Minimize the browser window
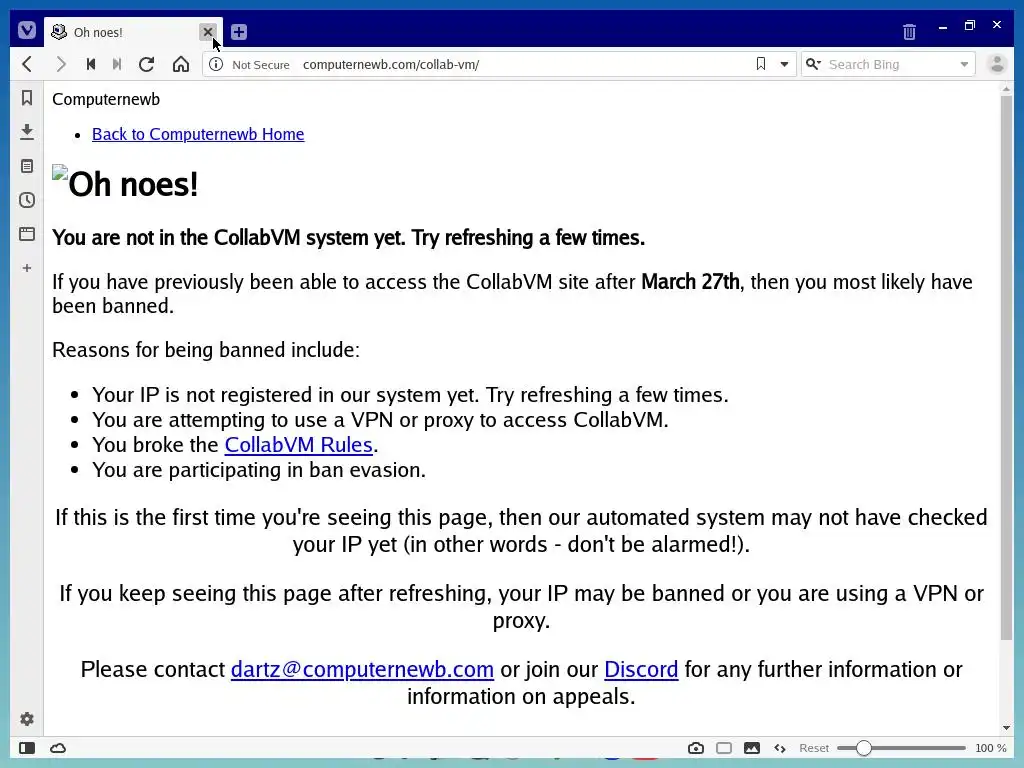Screen dimensions: 1024x768 pyautogui.click(x=942, y=27)
